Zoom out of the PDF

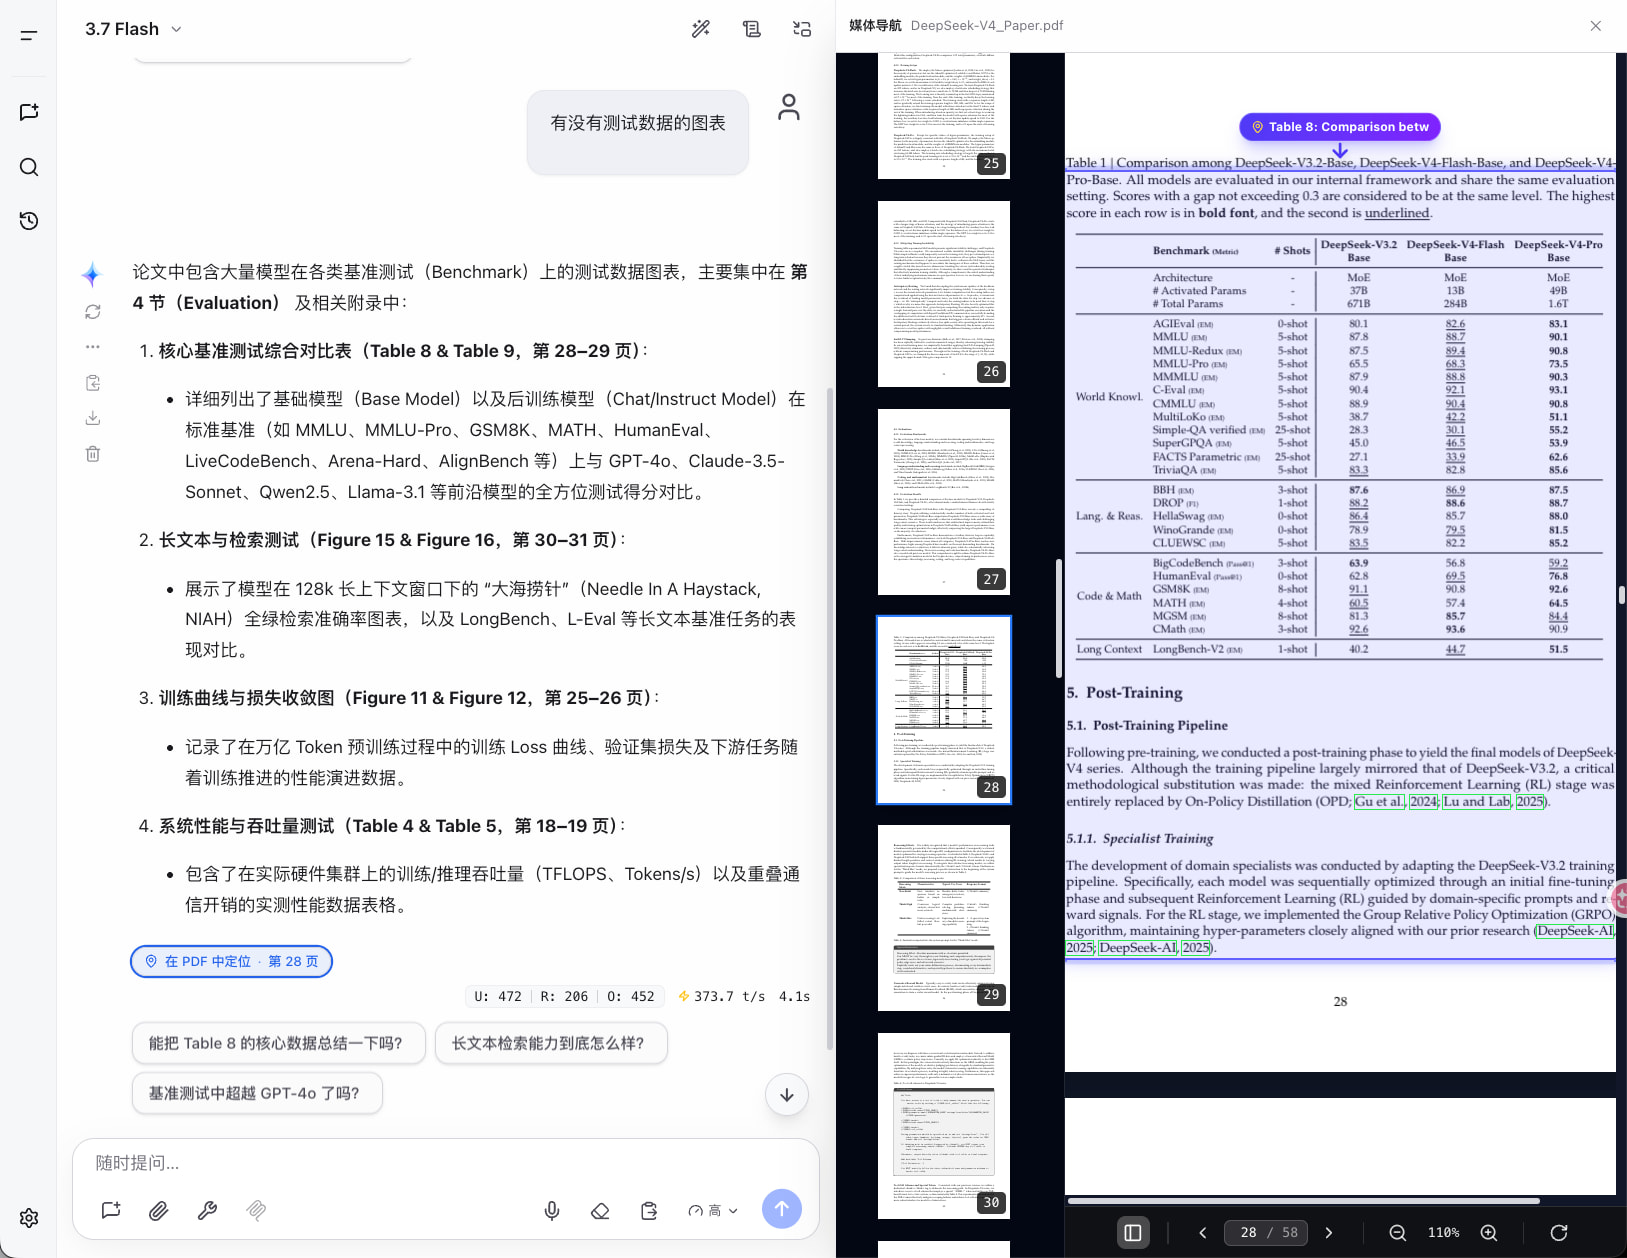pyautogui.click(x=1398, y=1233)
